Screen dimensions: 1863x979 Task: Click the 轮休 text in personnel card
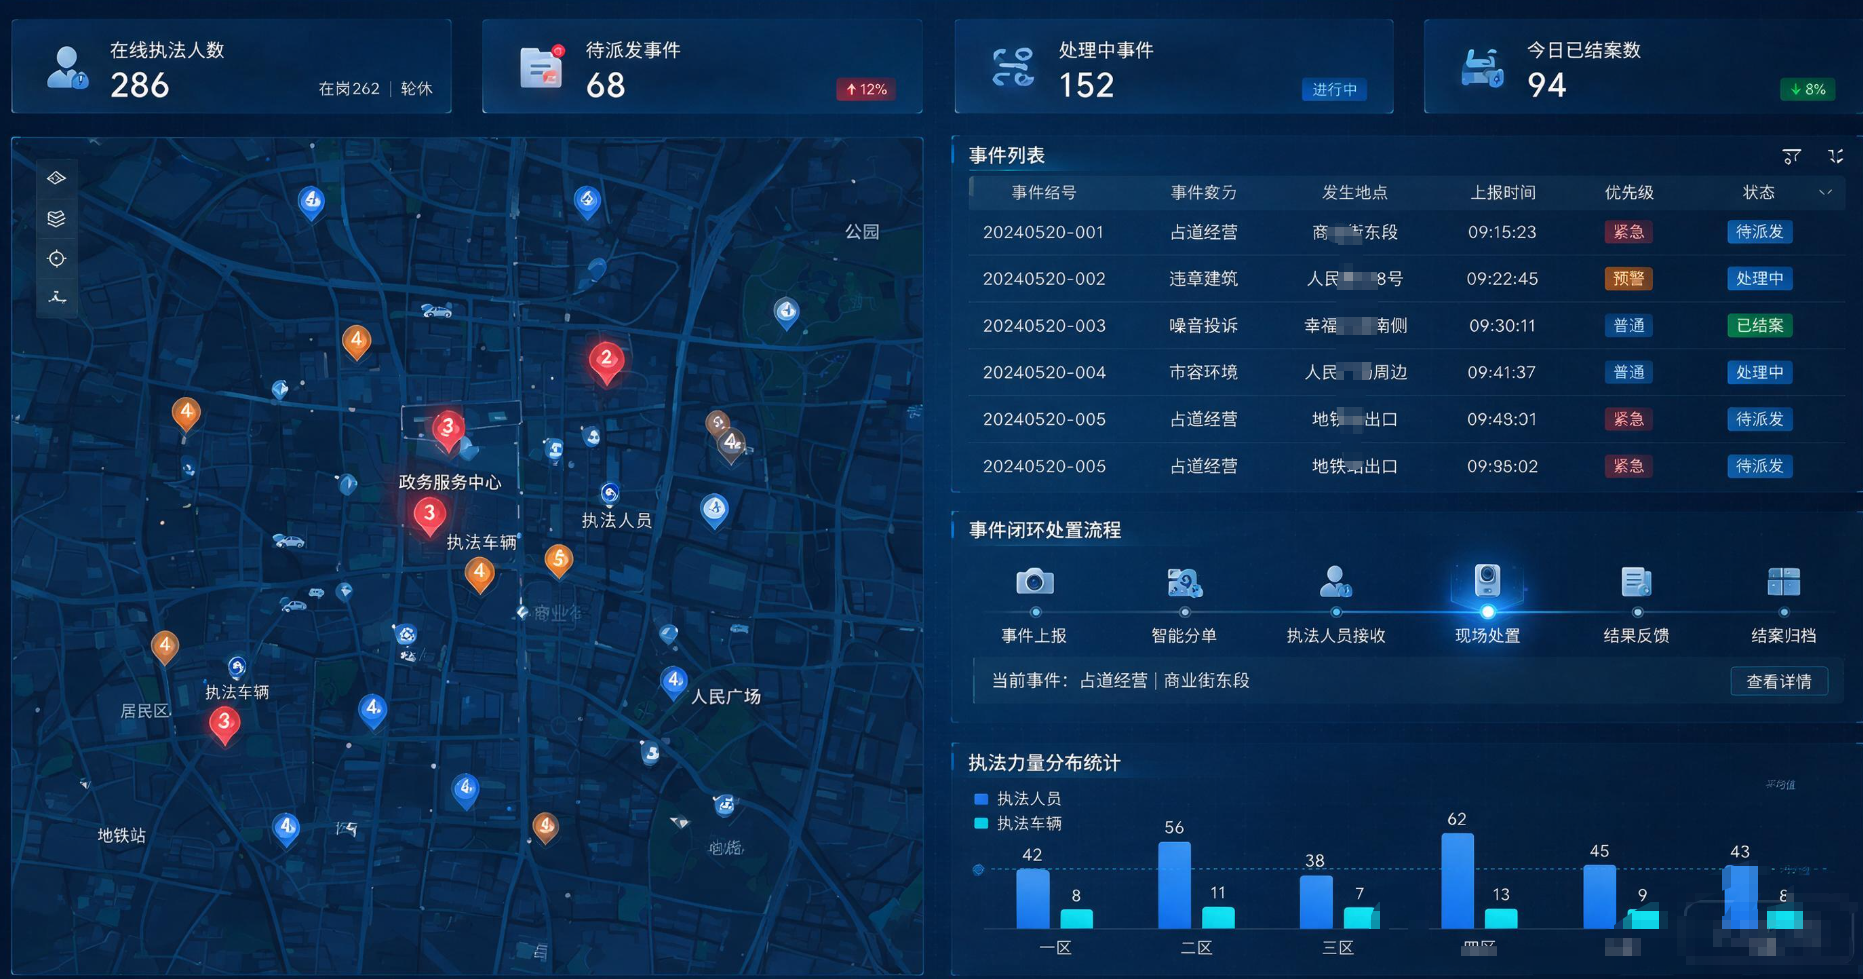tap(417, 89)
